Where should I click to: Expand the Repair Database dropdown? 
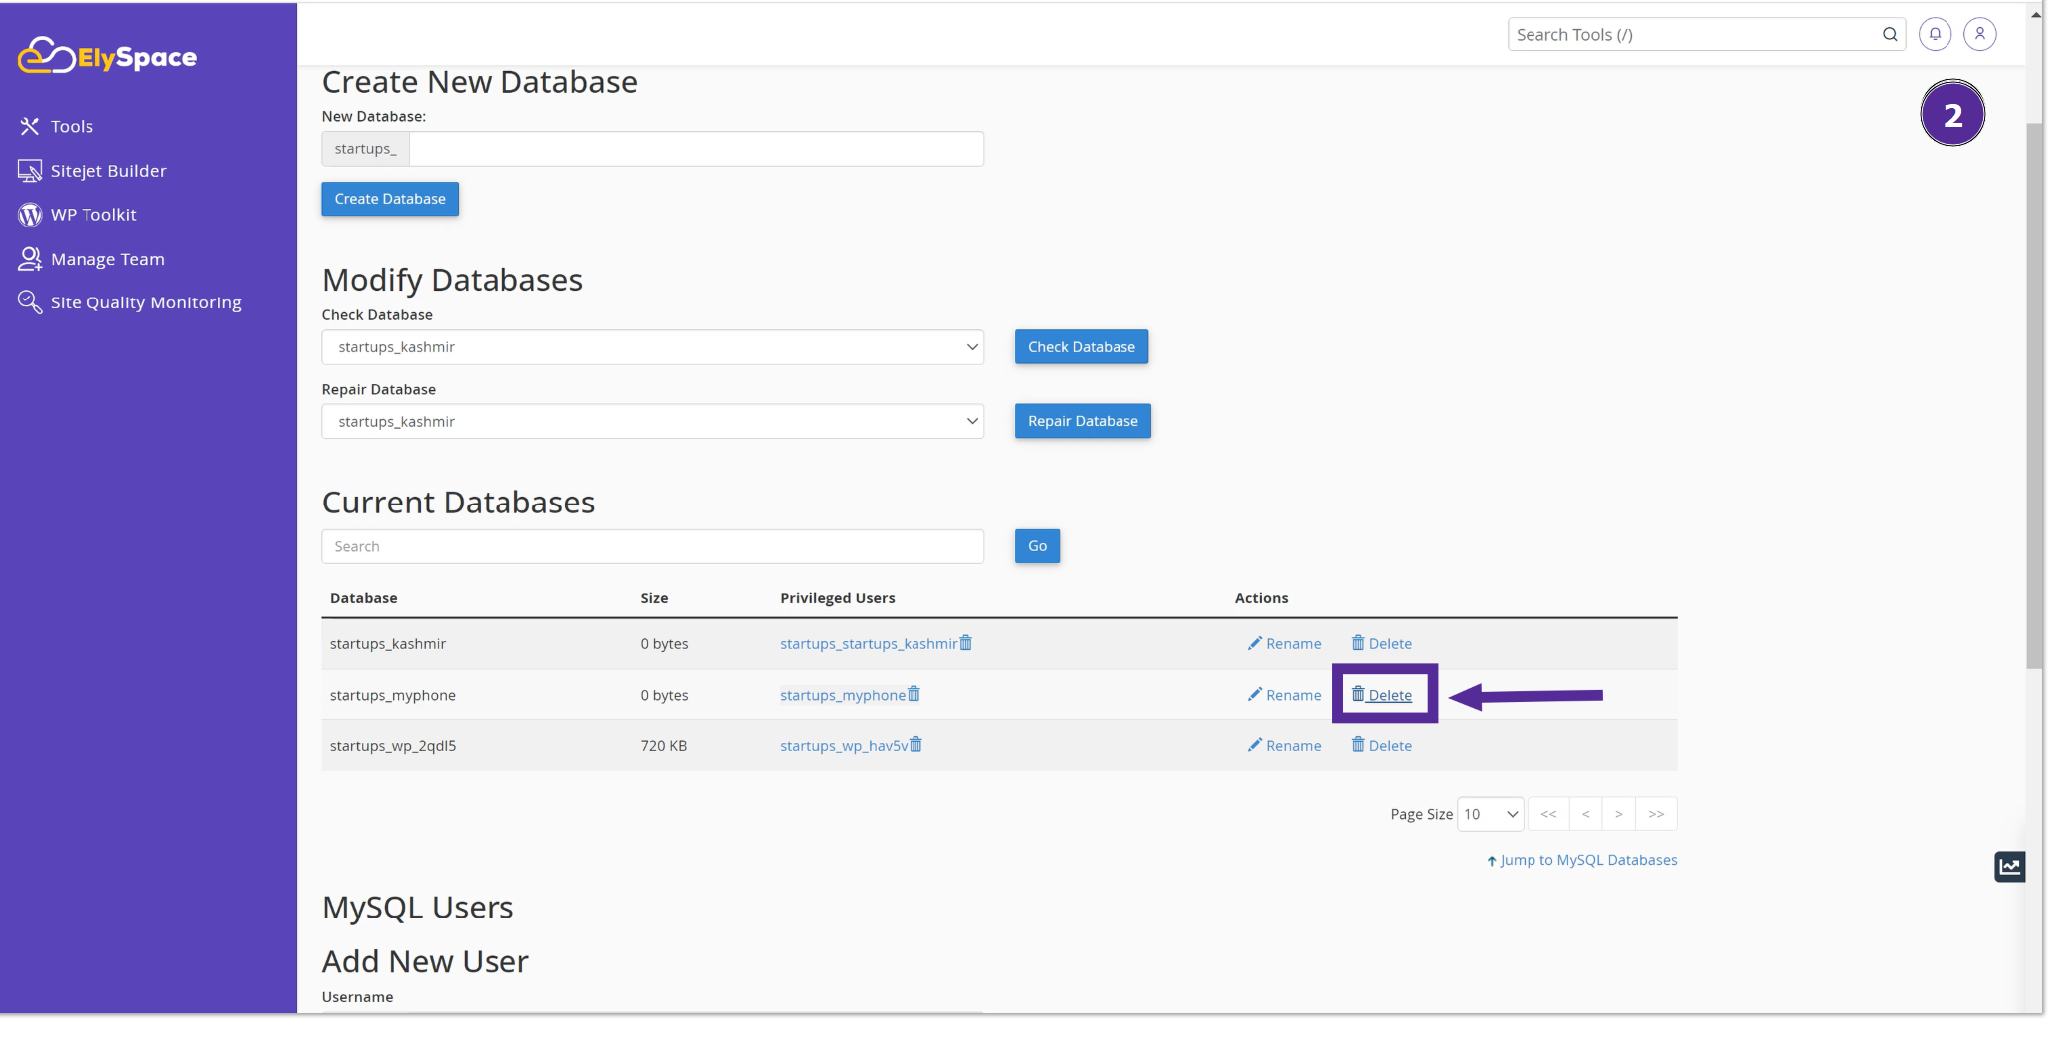click(x=652, y=422)
